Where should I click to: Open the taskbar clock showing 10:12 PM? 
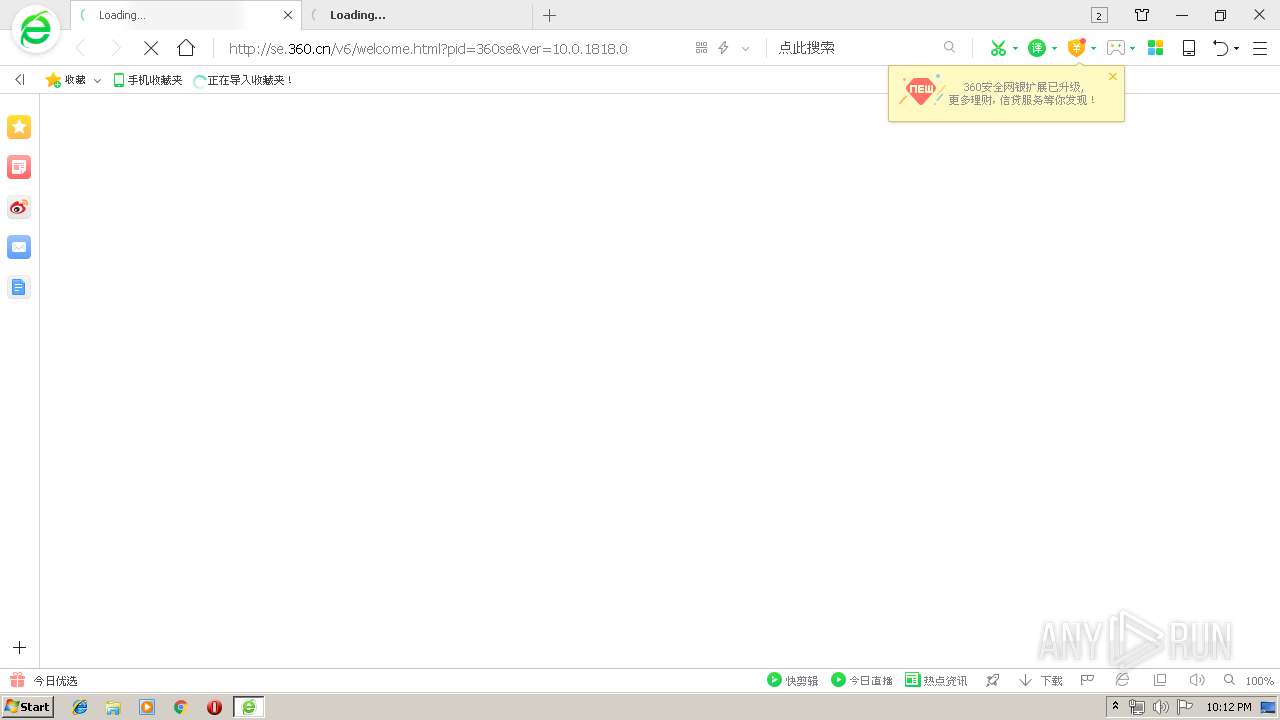tap(1228, 707)
